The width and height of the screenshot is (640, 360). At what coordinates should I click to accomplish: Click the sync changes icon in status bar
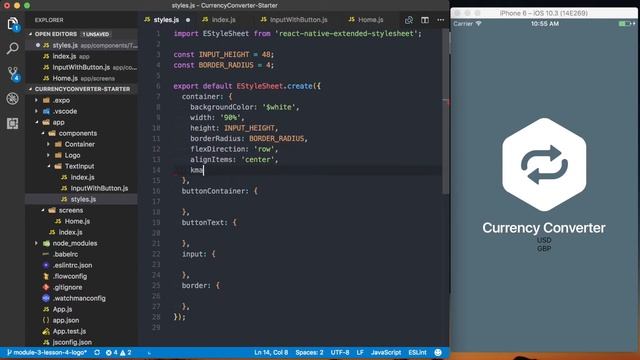pyautogui.click(x=97, y=352)
